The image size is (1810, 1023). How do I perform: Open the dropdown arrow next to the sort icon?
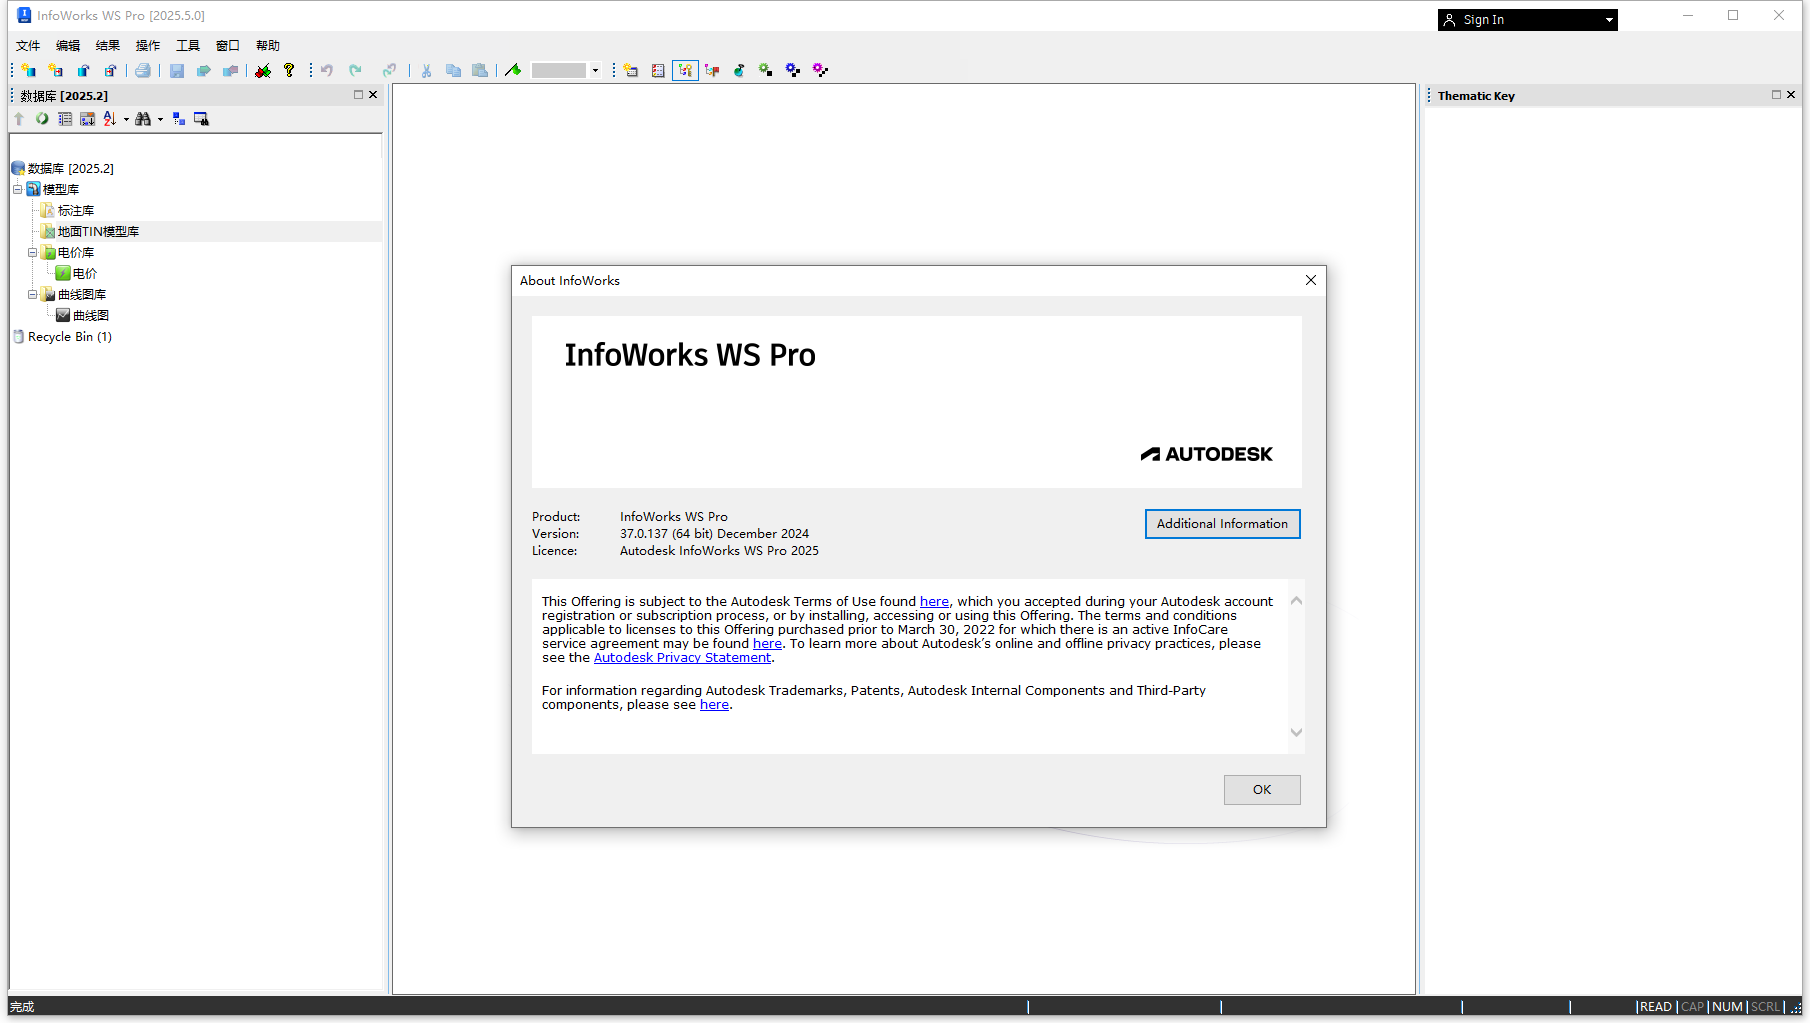click(x=126, y=120)
